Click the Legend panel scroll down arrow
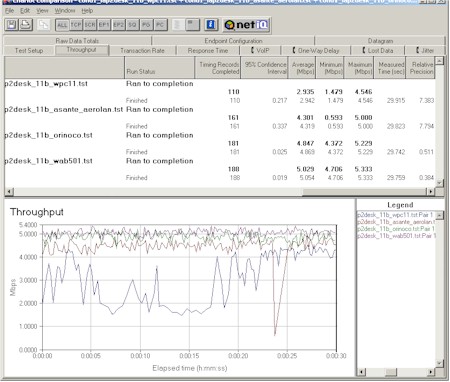This screenshot has width=450, height=382. point(440,363)
